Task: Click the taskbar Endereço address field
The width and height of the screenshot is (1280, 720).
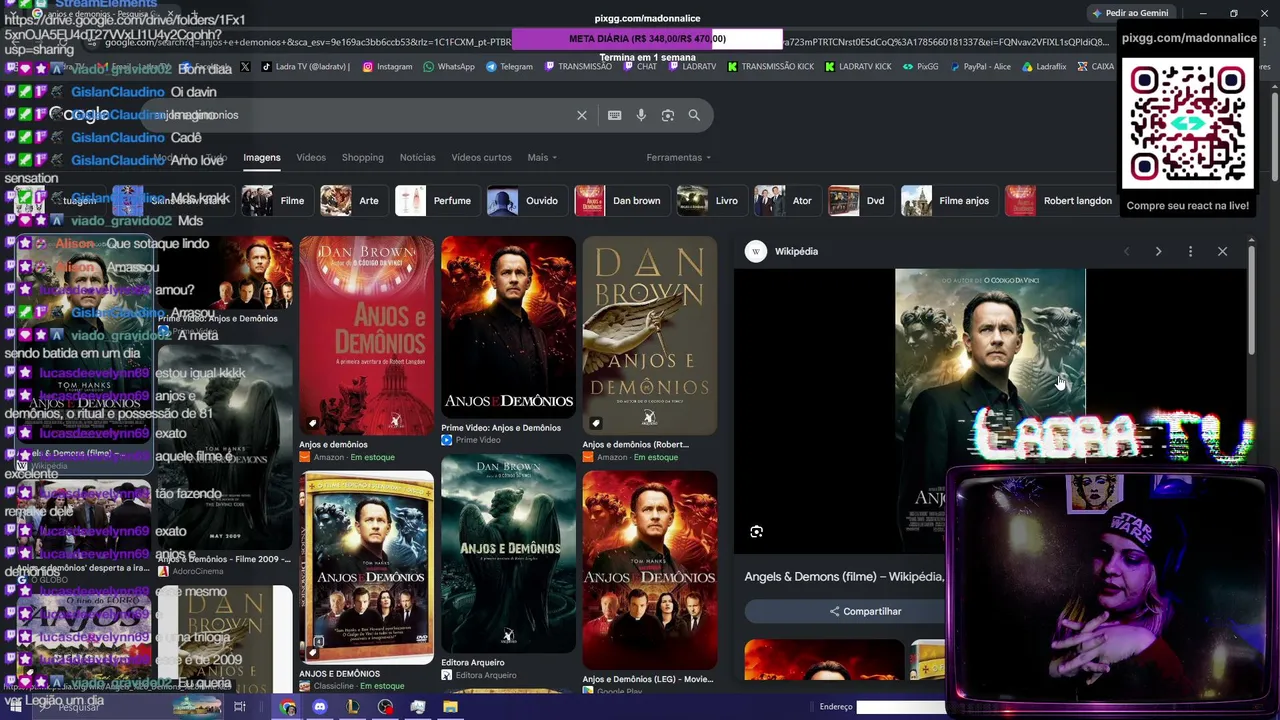Action: click(900, 707)
